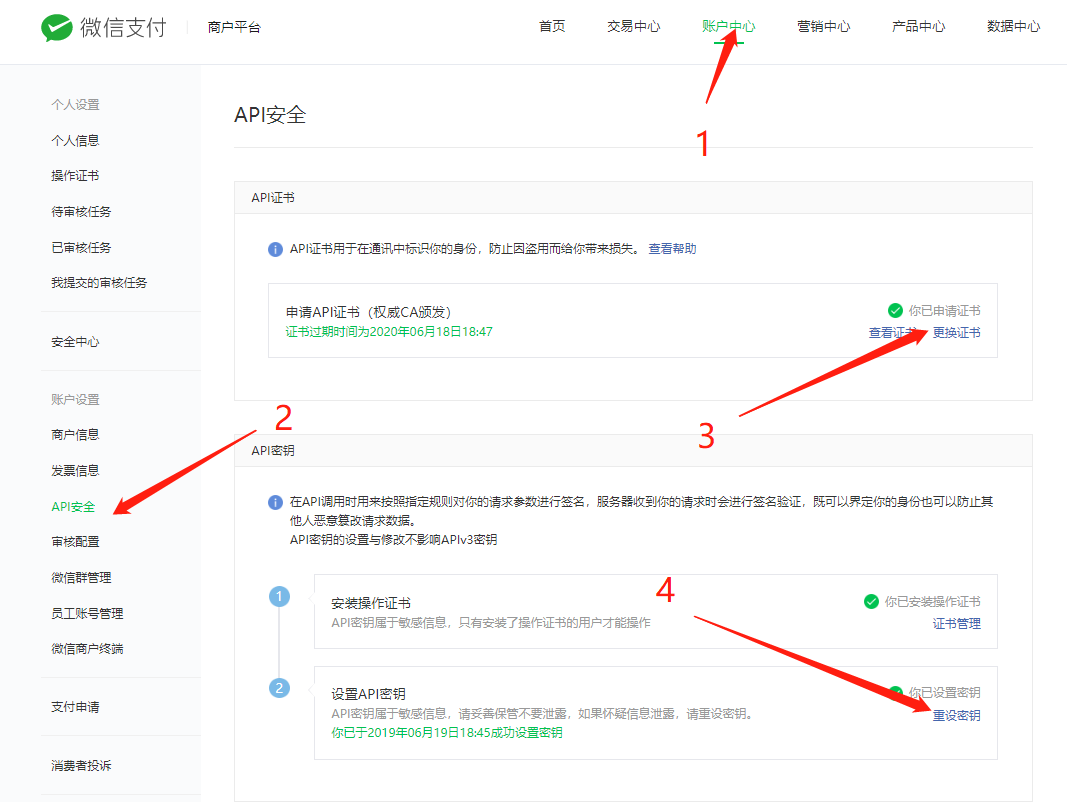Open 我提交的审核任务 in sidebar
1067x802 pixels.
click(99, 283)
